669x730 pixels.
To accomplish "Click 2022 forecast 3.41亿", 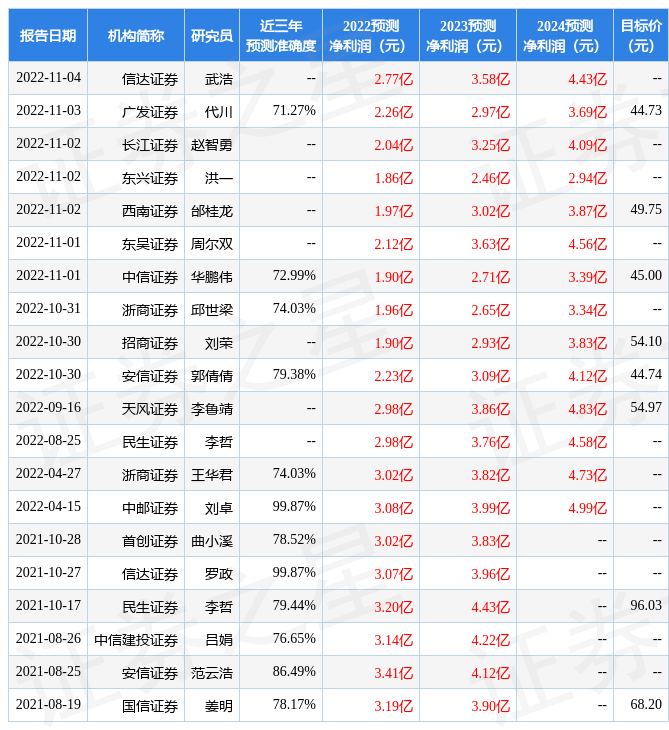I will coord(394,674).
